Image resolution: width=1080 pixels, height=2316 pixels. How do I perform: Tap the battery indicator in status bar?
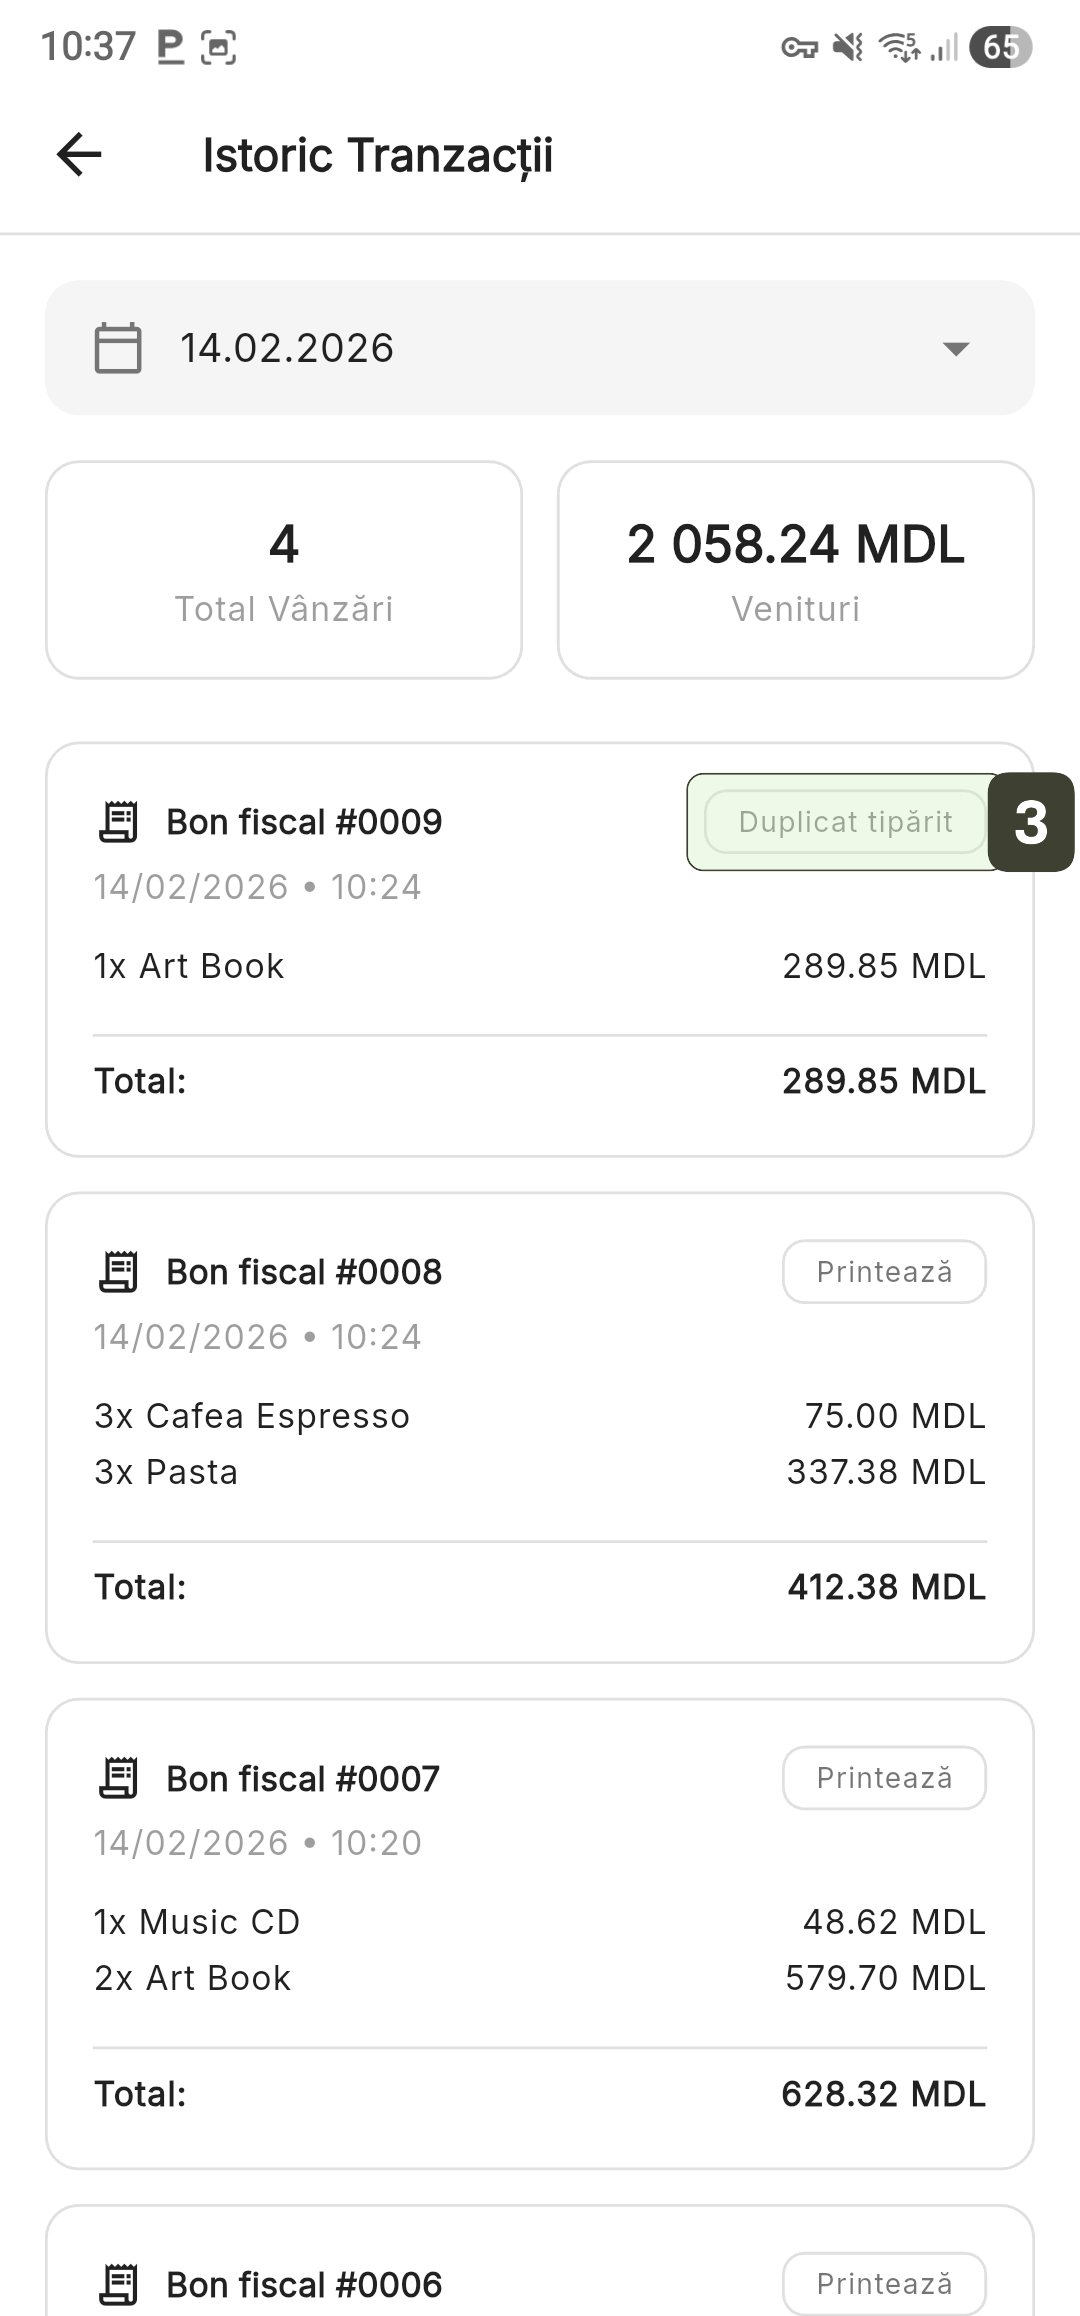tap(1000, 47)
